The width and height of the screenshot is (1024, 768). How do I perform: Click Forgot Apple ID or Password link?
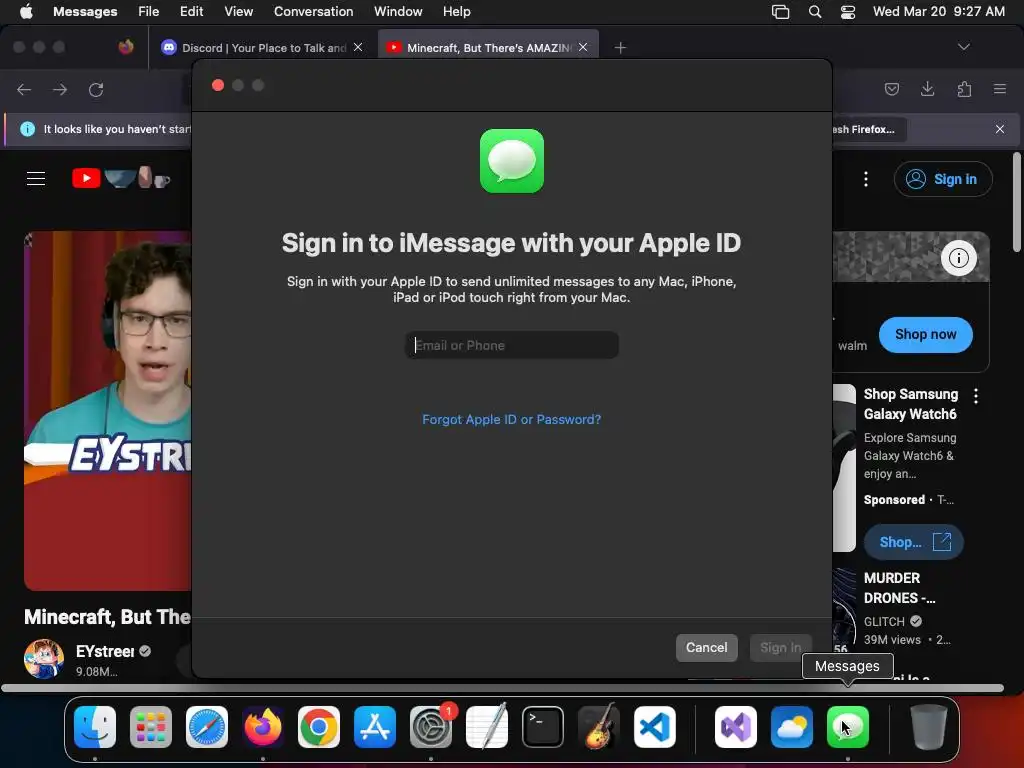tap(511, 419)
